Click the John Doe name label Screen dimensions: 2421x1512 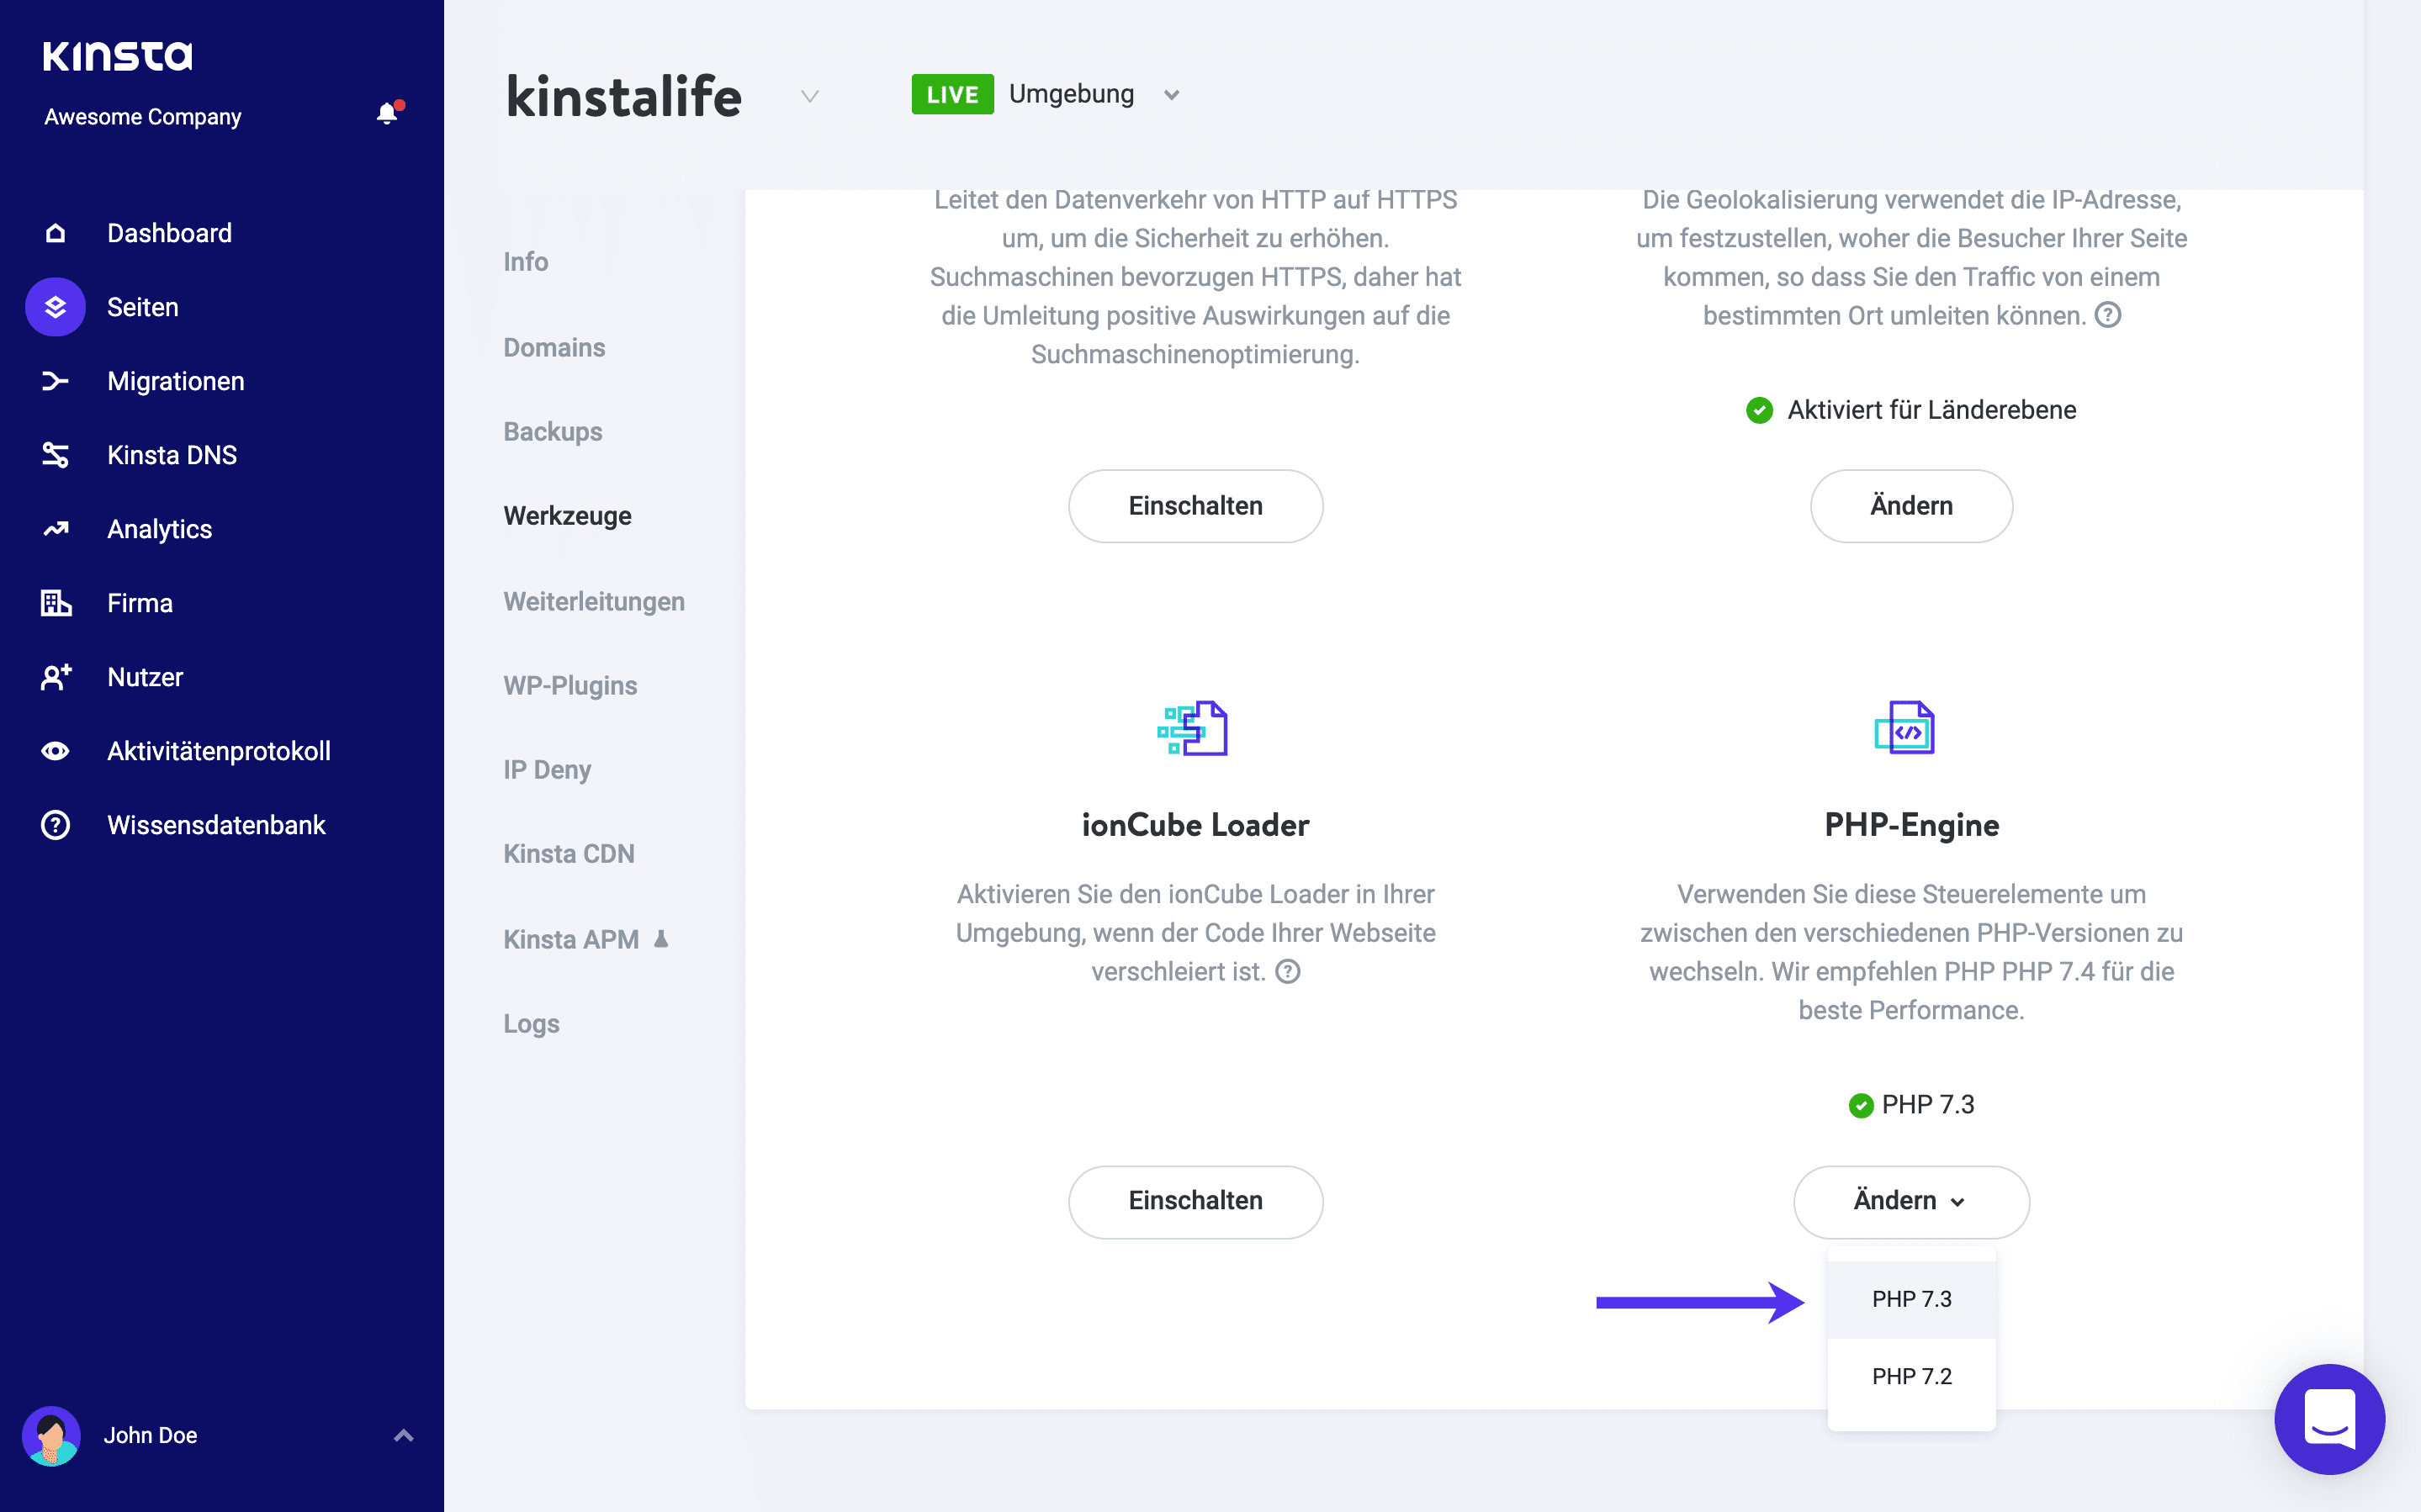pyautogui.click(x=150, y=1435)
